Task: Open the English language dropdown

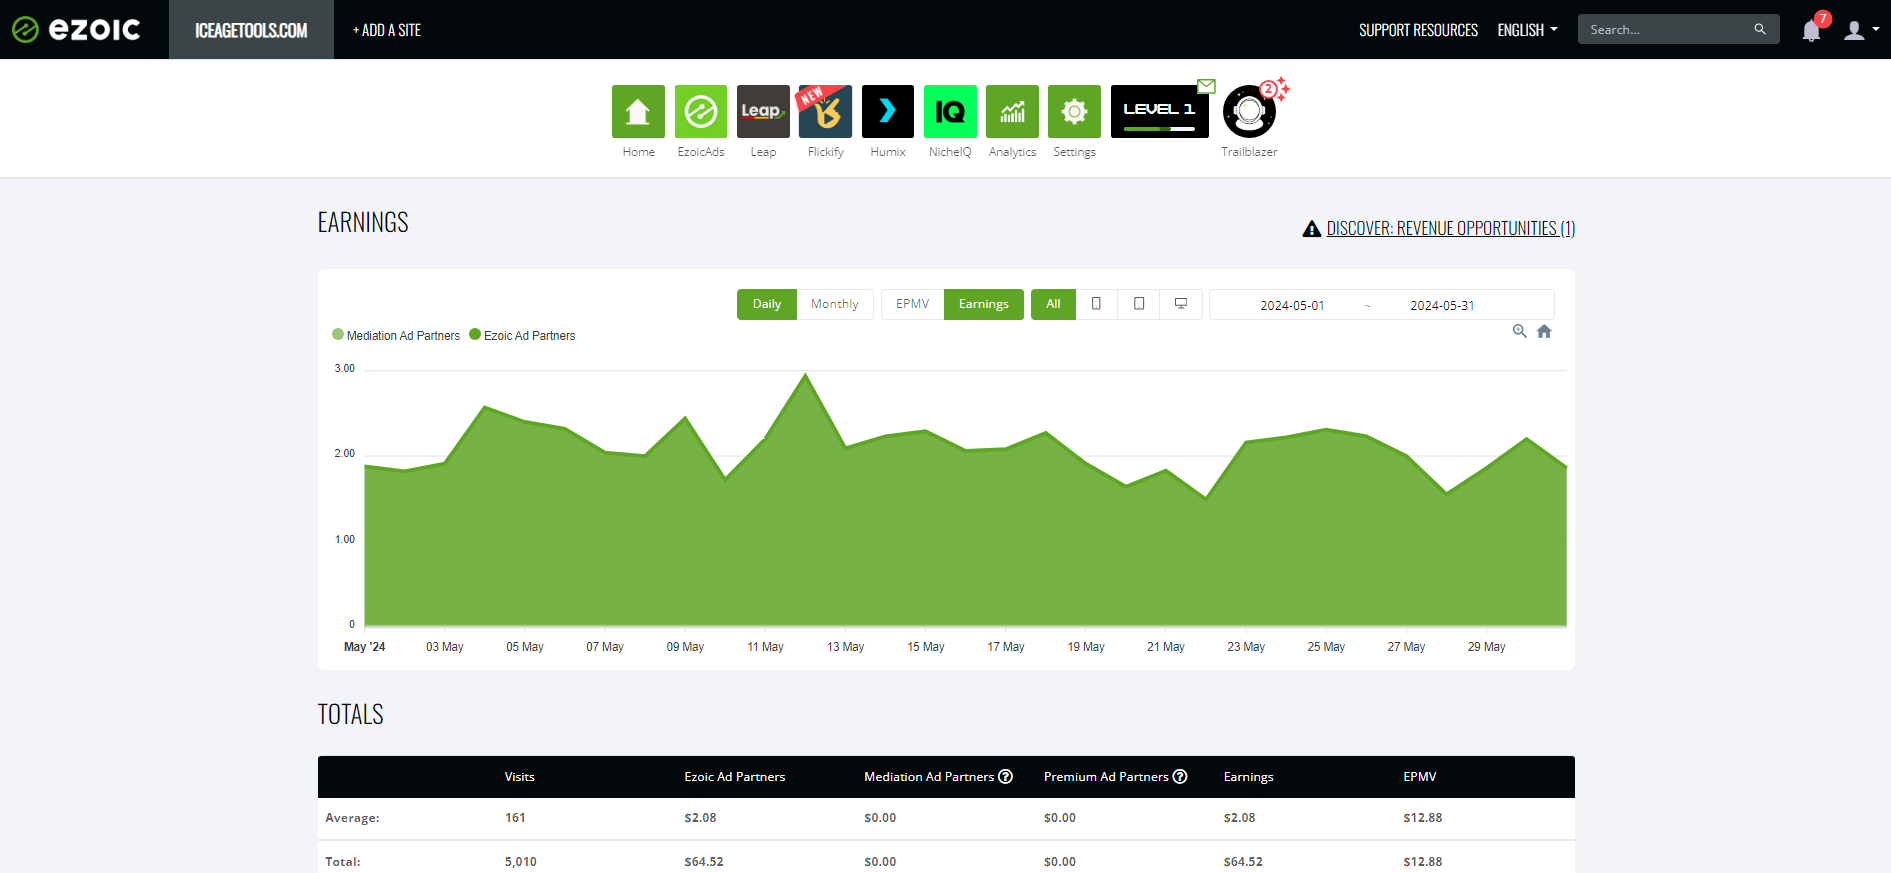Action: point(1527,30)
